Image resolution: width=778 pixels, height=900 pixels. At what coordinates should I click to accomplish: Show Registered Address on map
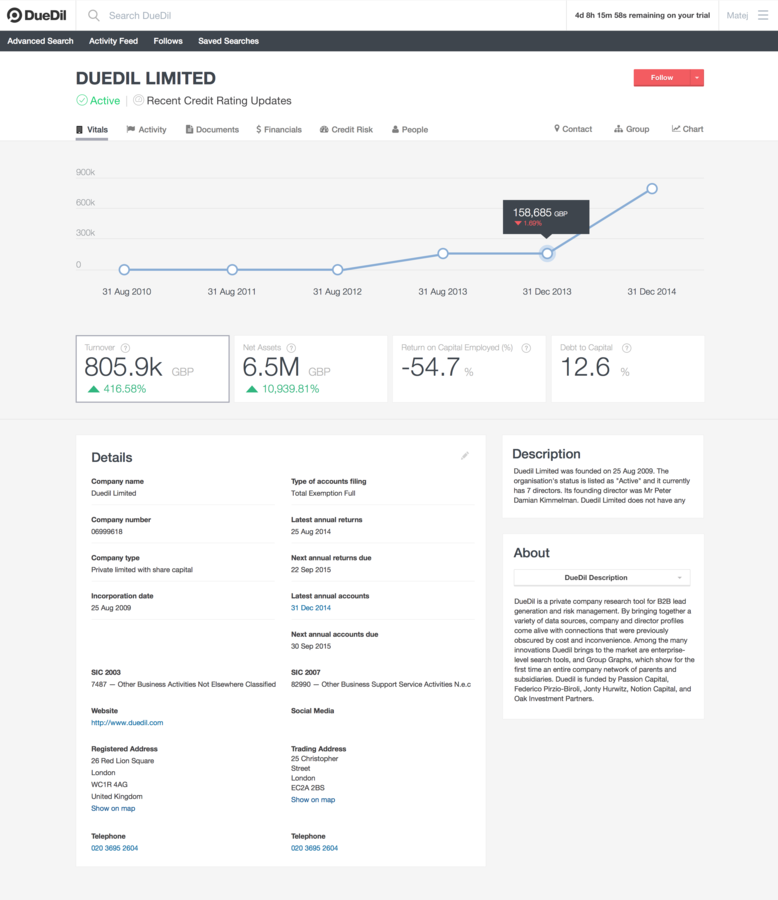coord(113,808)
